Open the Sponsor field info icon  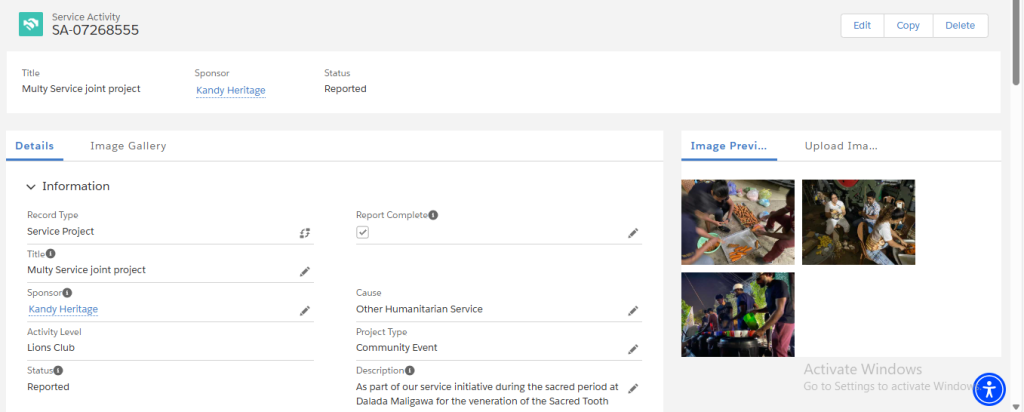(x=67, y=293)
